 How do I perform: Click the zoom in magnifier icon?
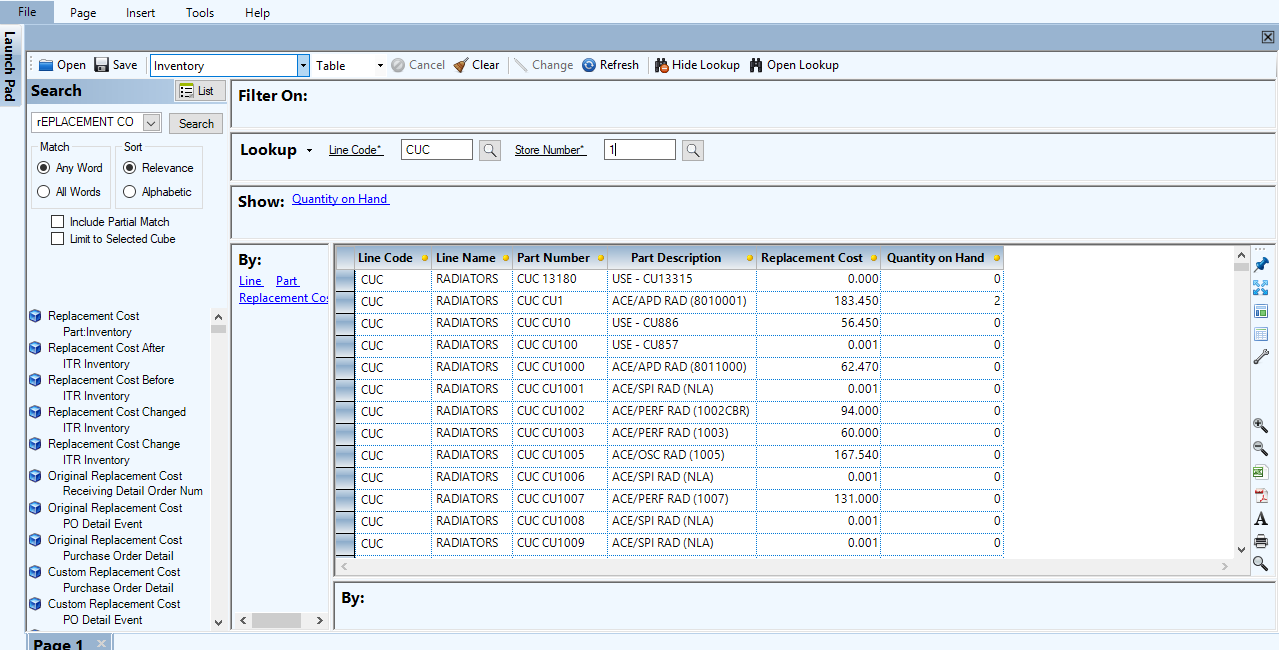1260,426
